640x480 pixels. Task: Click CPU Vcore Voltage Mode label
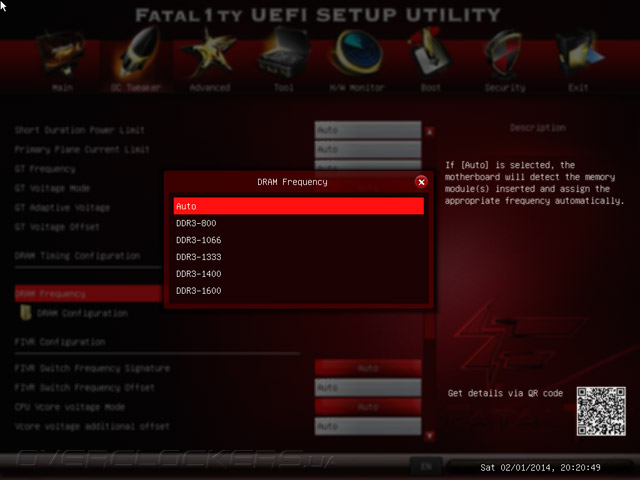click(70, 407)
